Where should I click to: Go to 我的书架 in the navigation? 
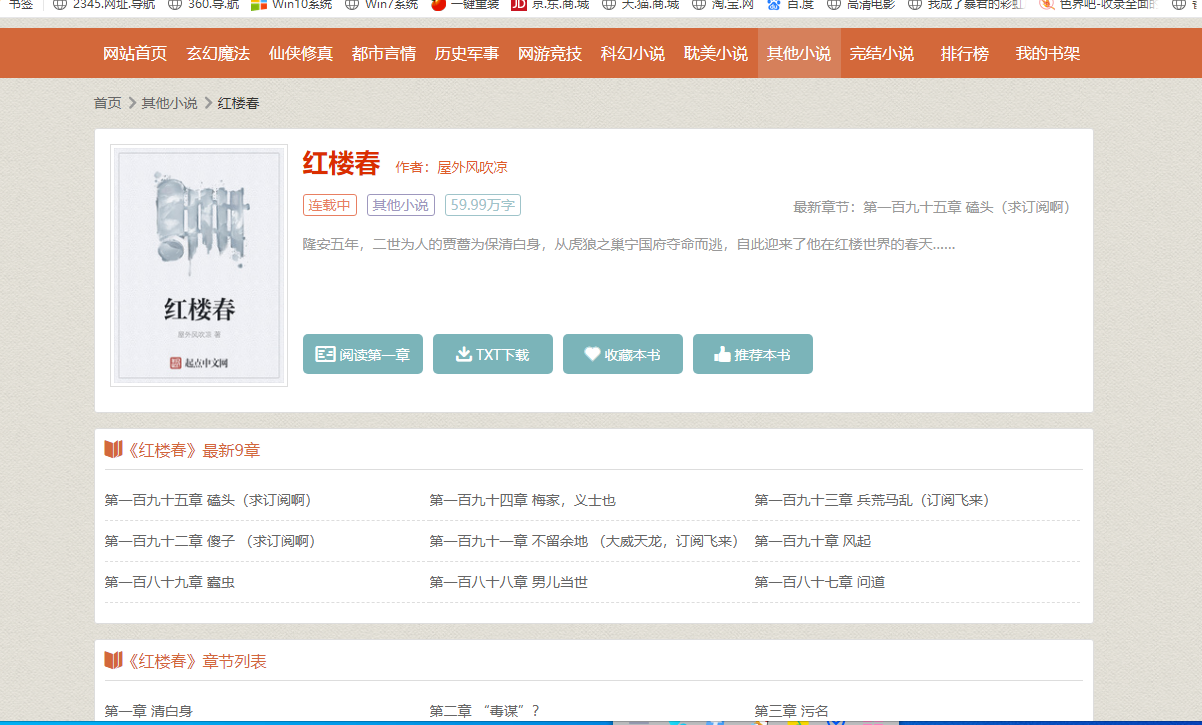pyautogui.click(x=1047, y=53)
